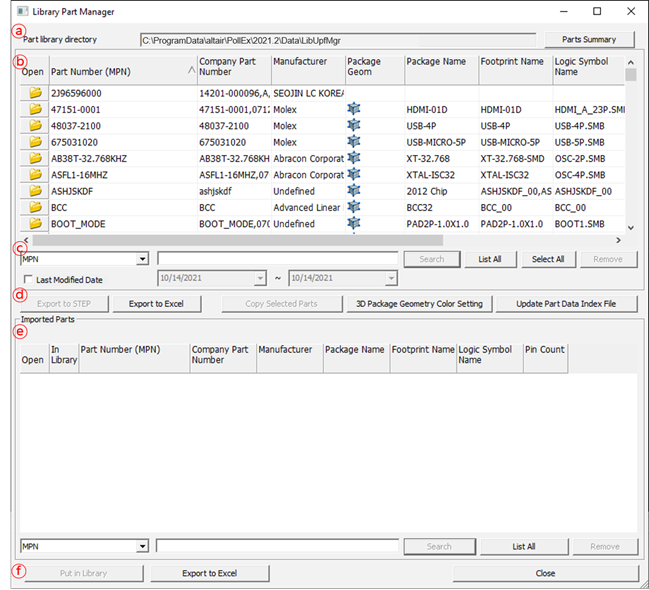The height and width of the screenshot is (590, 649).
Task: Click the Parts Summary button
Action: 589,40
